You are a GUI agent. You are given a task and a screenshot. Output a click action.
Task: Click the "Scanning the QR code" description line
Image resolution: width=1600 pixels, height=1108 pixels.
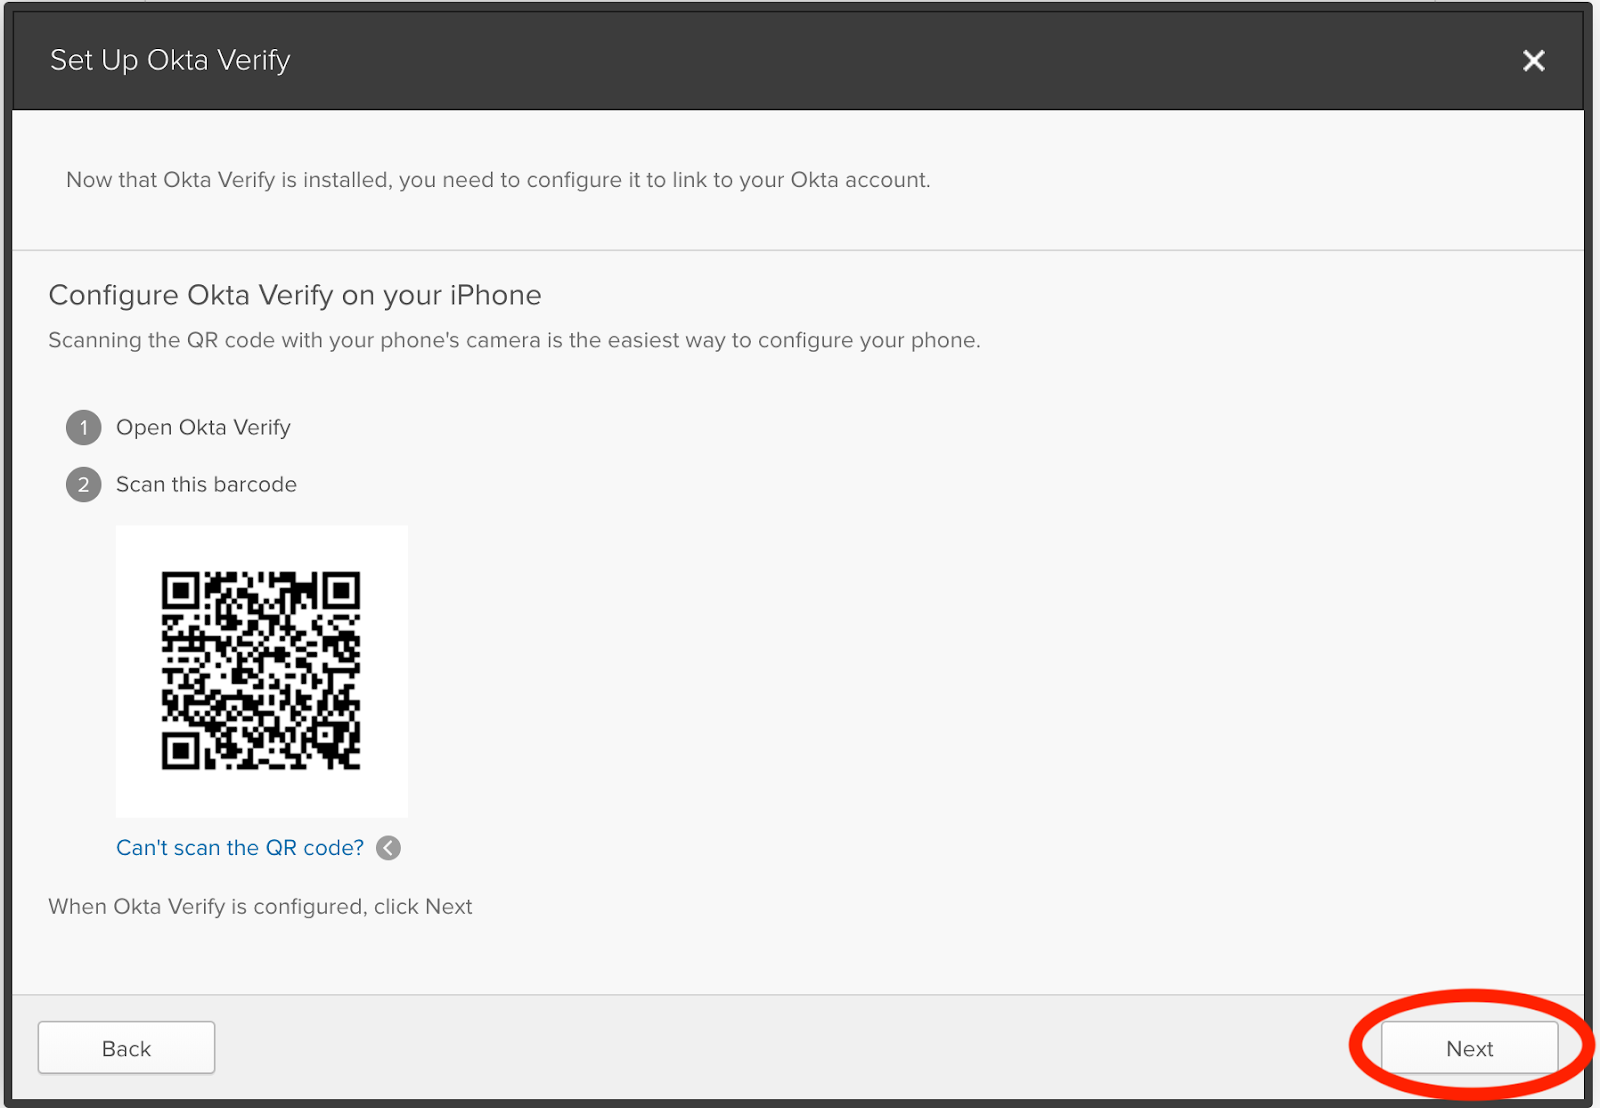(514, 341)
